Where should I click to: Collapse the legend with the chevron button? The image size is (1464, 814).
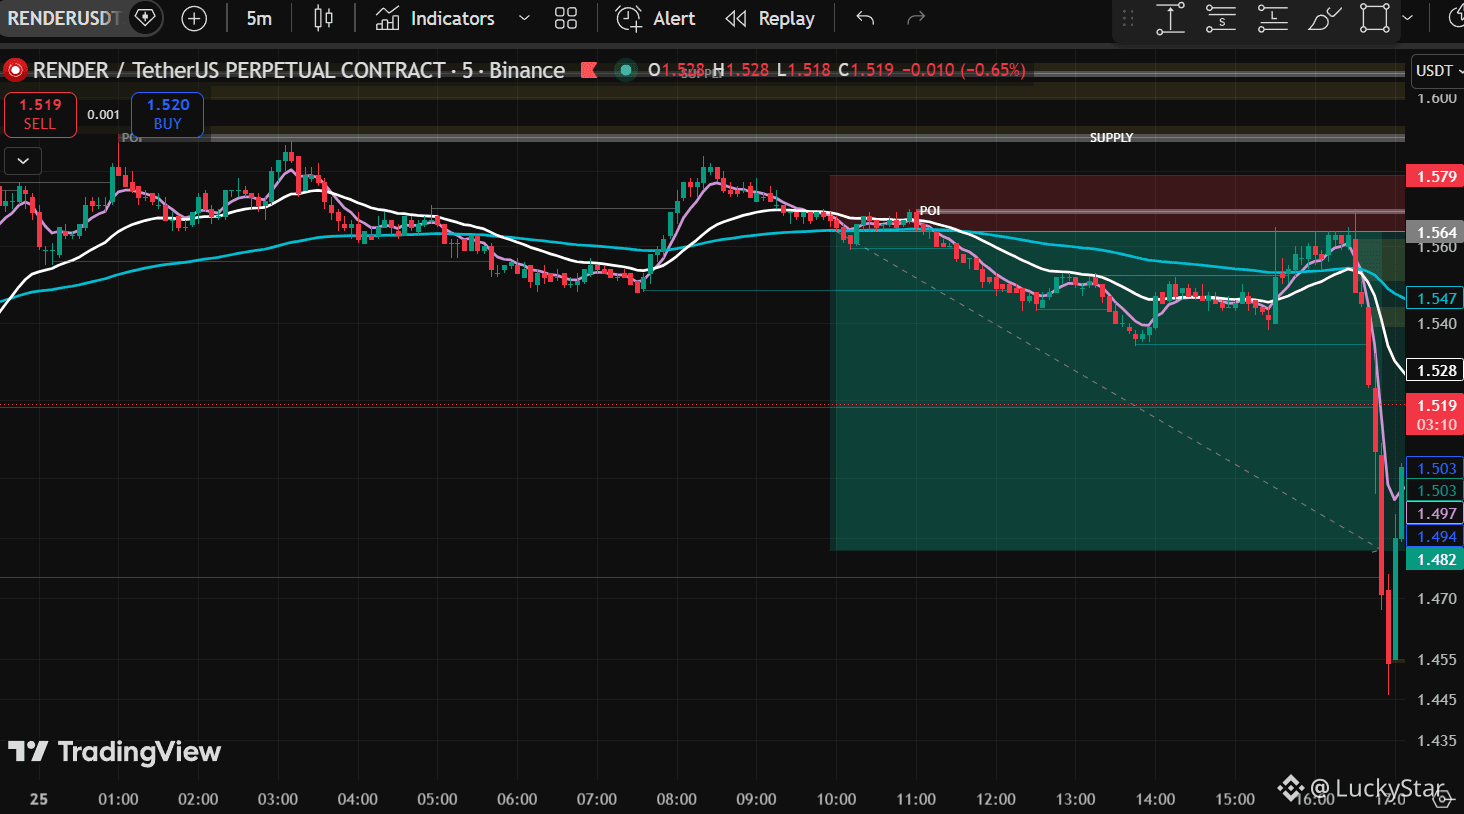click(23, 160)
